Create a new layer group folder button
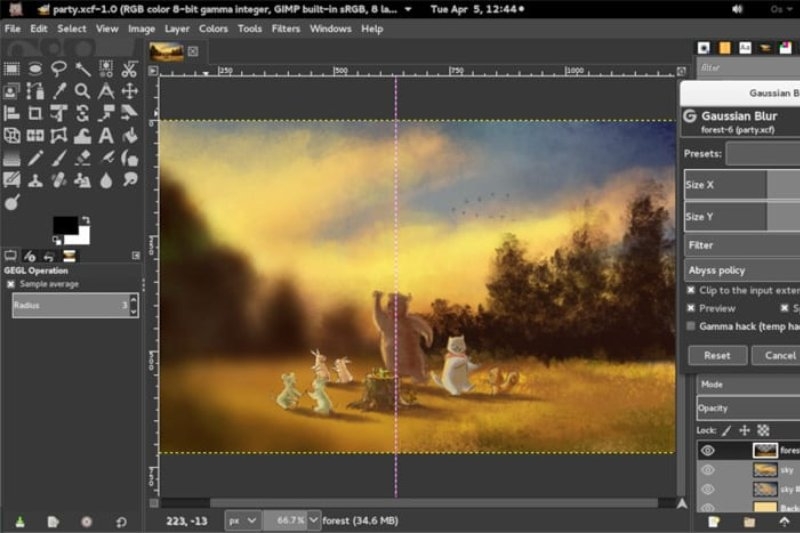Screen dimensions: 800x533 (x=749, y=522)
